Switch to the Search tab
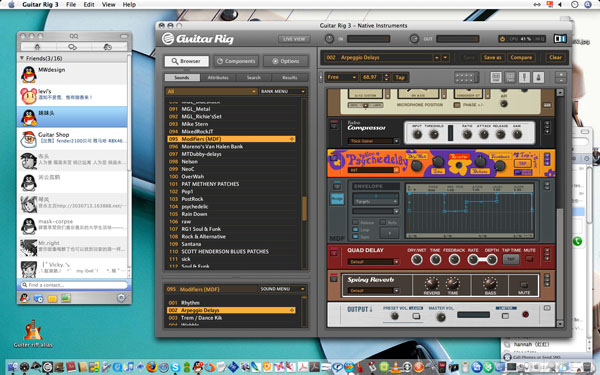600x375 pixels. [253, 77]
